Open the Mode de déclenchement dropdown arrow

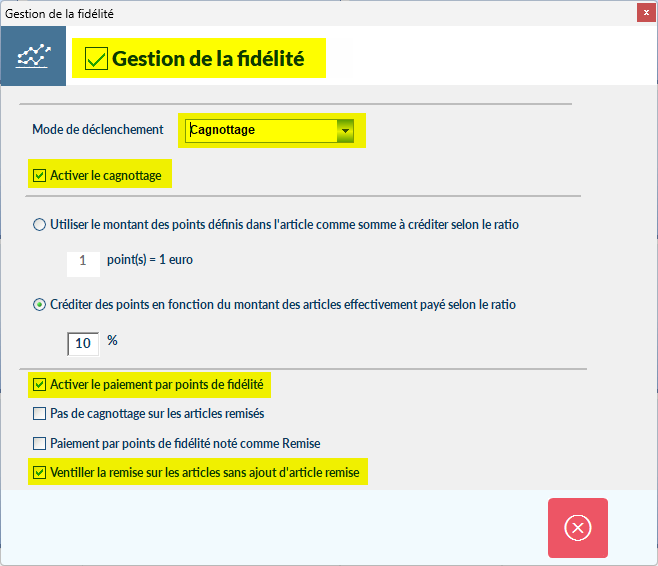pos(345,130)
